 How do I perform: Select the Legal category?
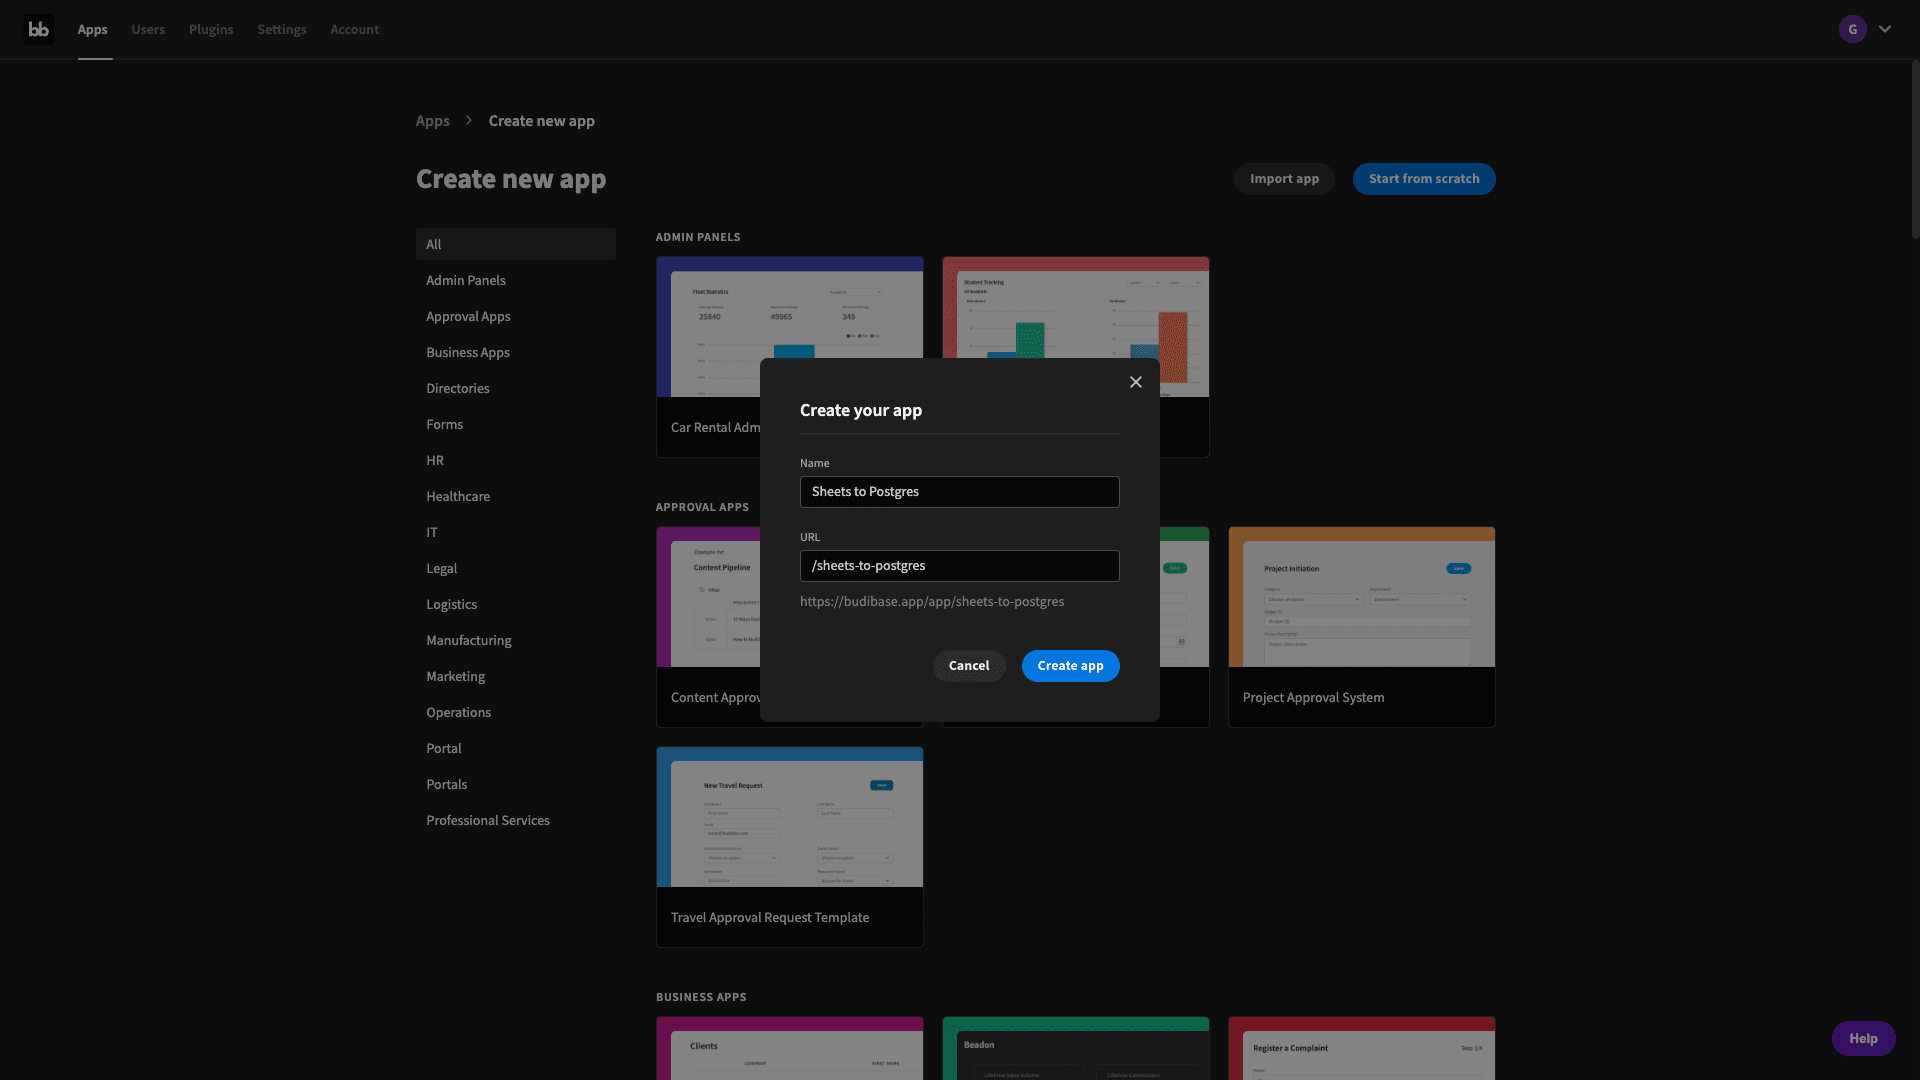(516, 568)
